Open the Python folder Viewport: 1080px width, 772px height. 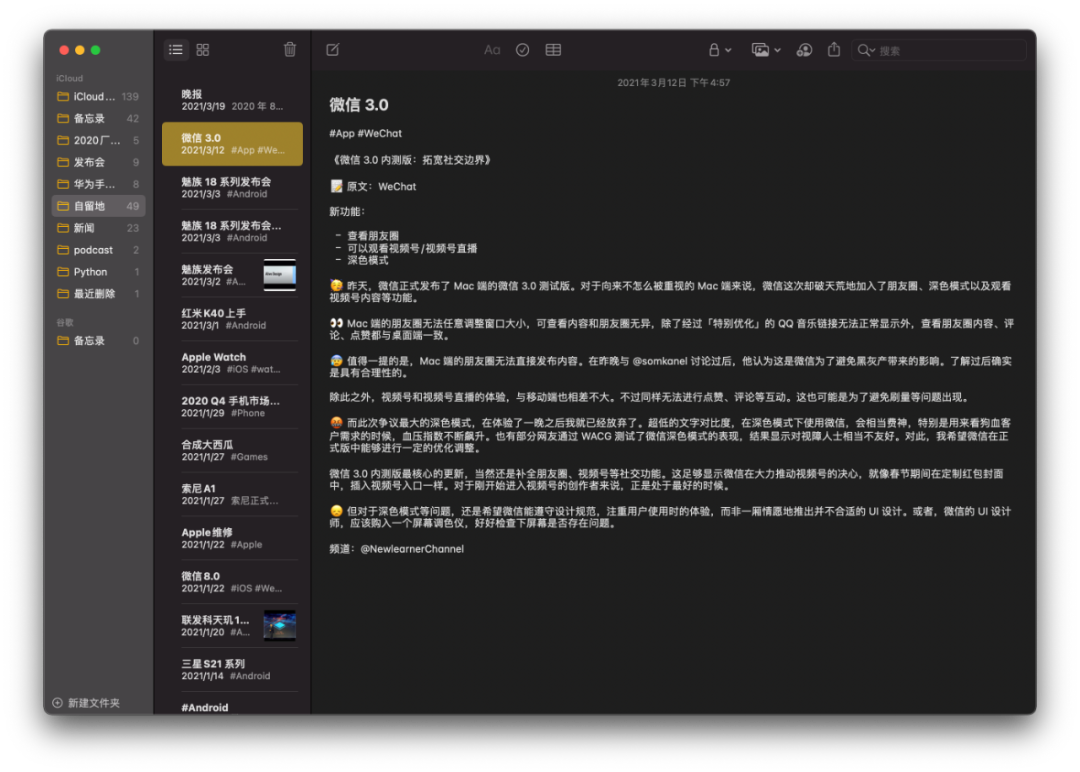(98, 272)
